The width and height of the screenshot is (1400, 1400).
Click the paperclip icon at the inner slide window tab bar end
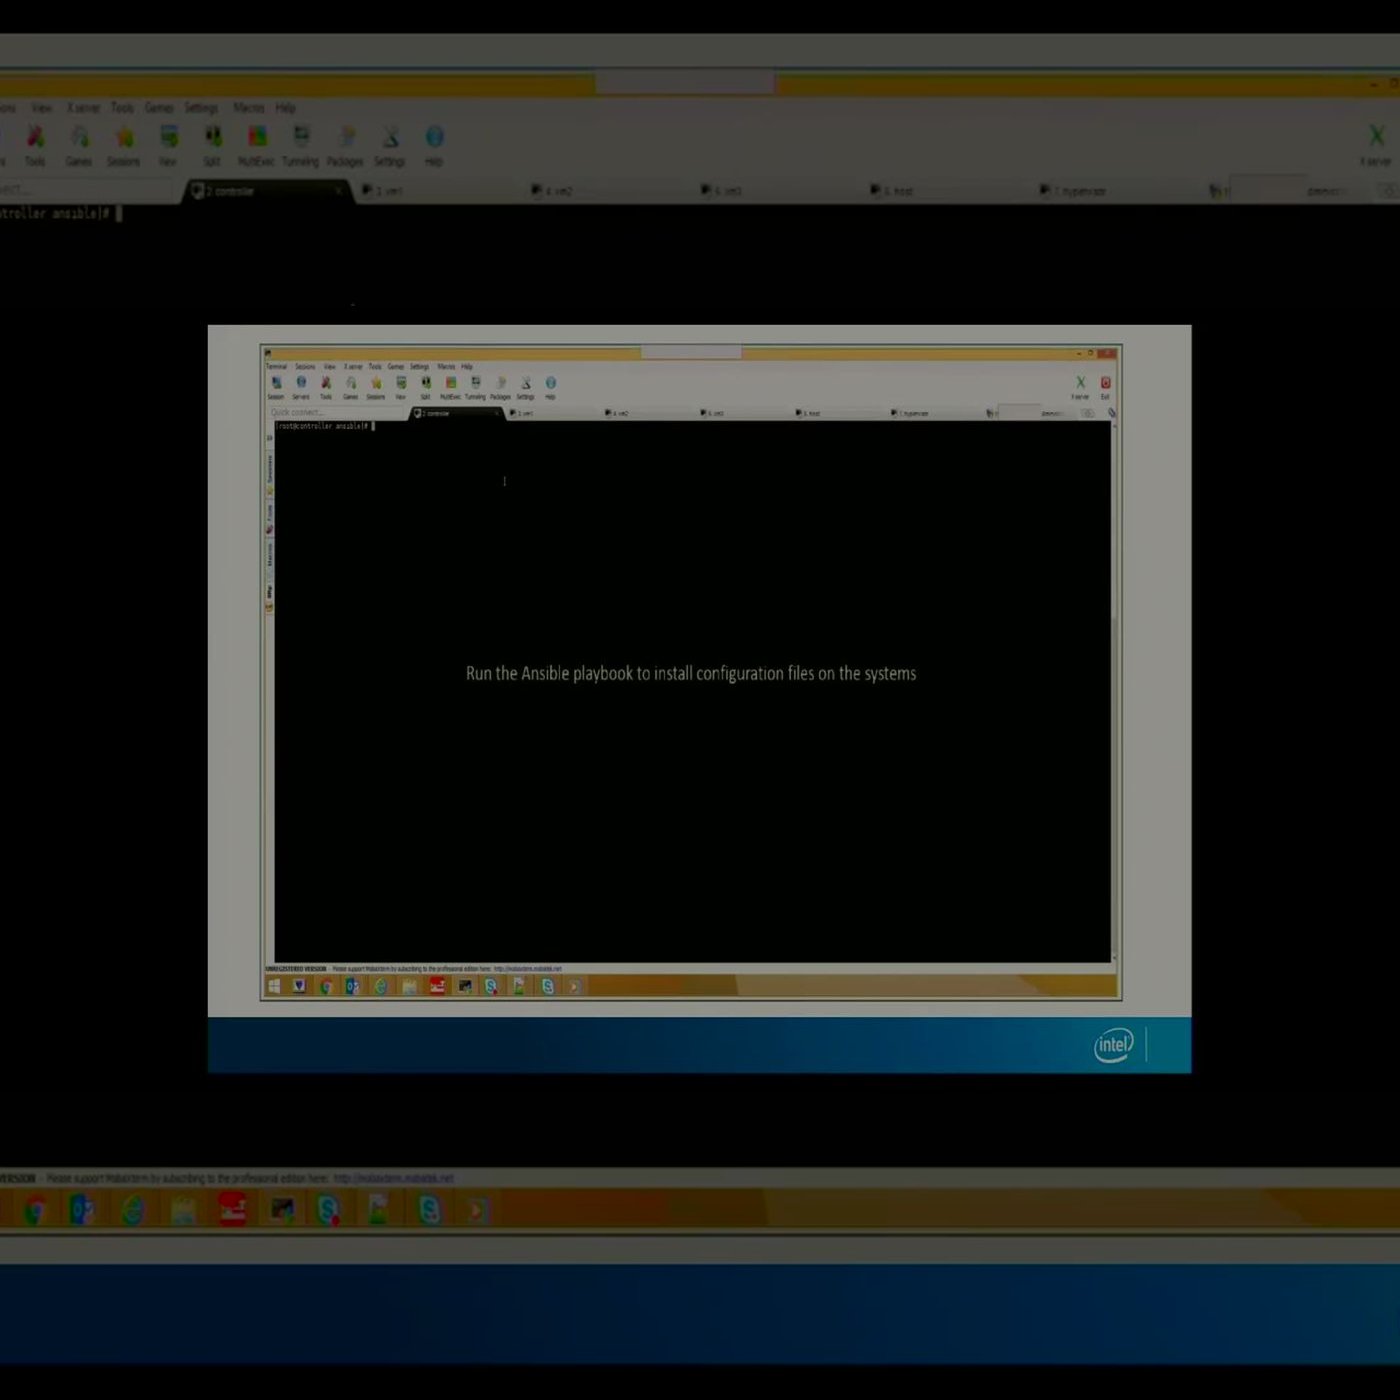pyautogui.click(x=1111, y=413)
